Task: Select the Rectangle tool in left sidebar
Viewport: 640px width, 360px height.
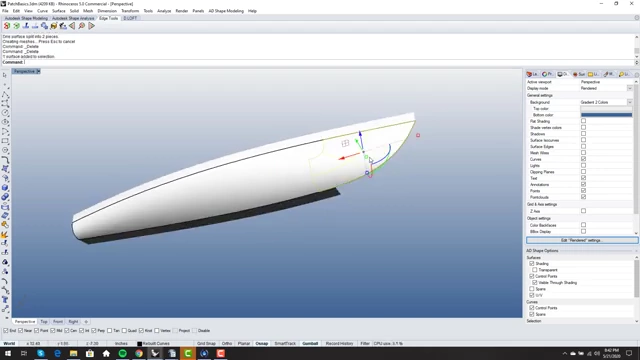Action: point(5,141)
